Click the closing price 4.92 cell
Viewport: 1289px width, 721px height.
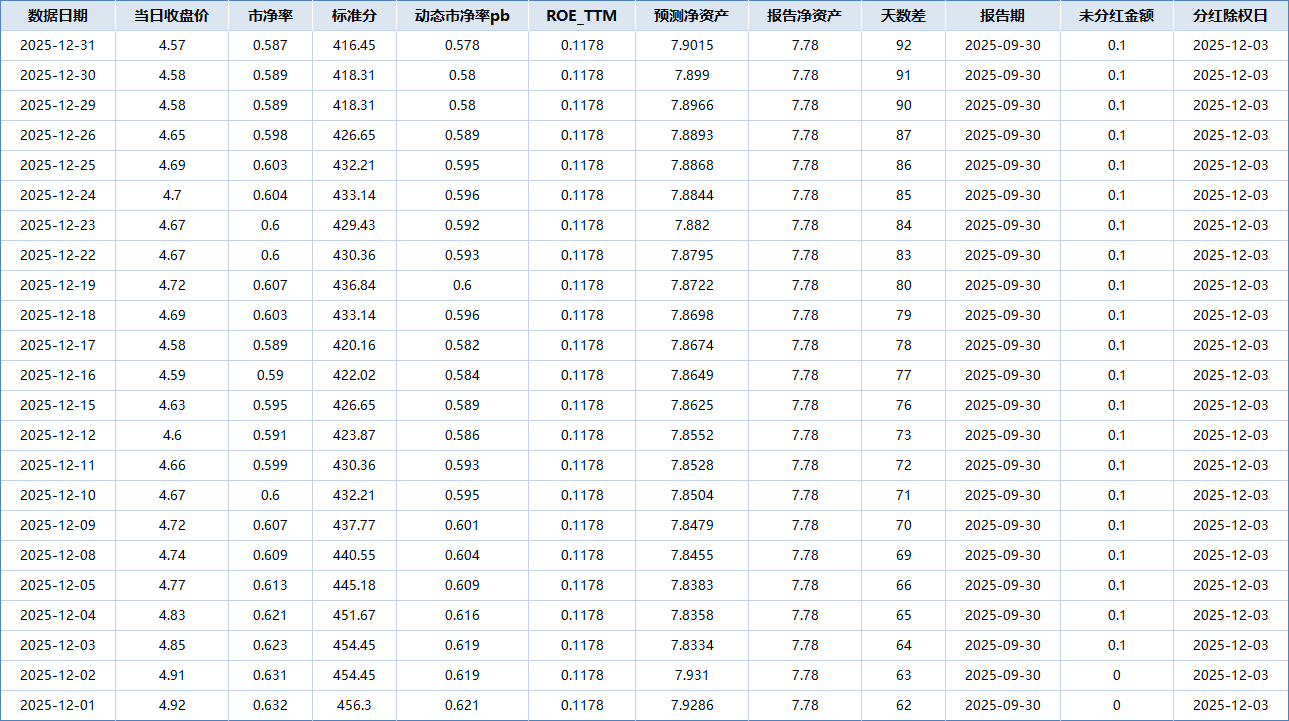172,705
